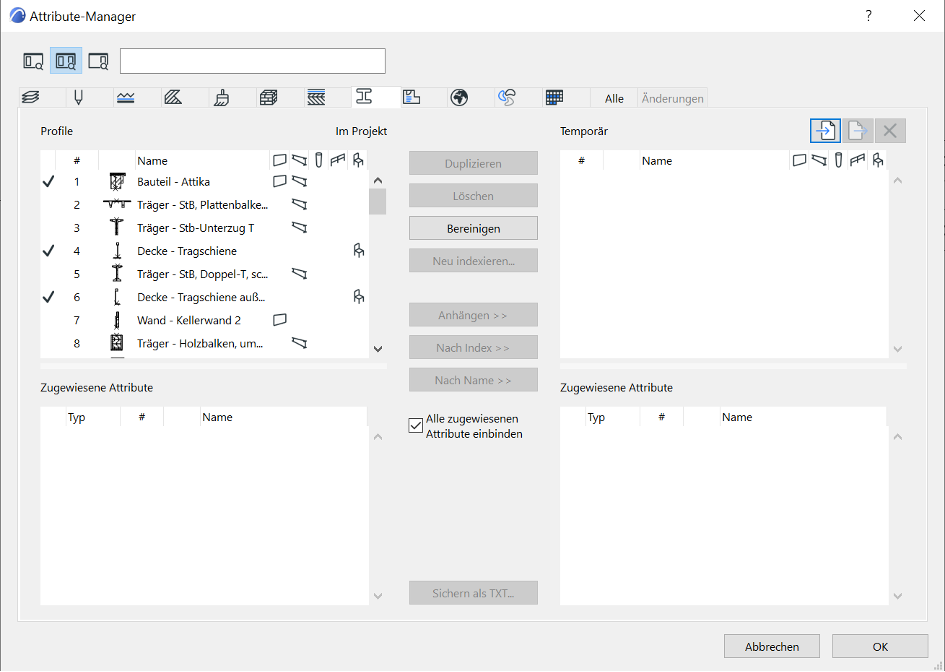The image size is (945, 672).
Task: Open the Zone Categories tab
Action: click(x=412, y=98)
